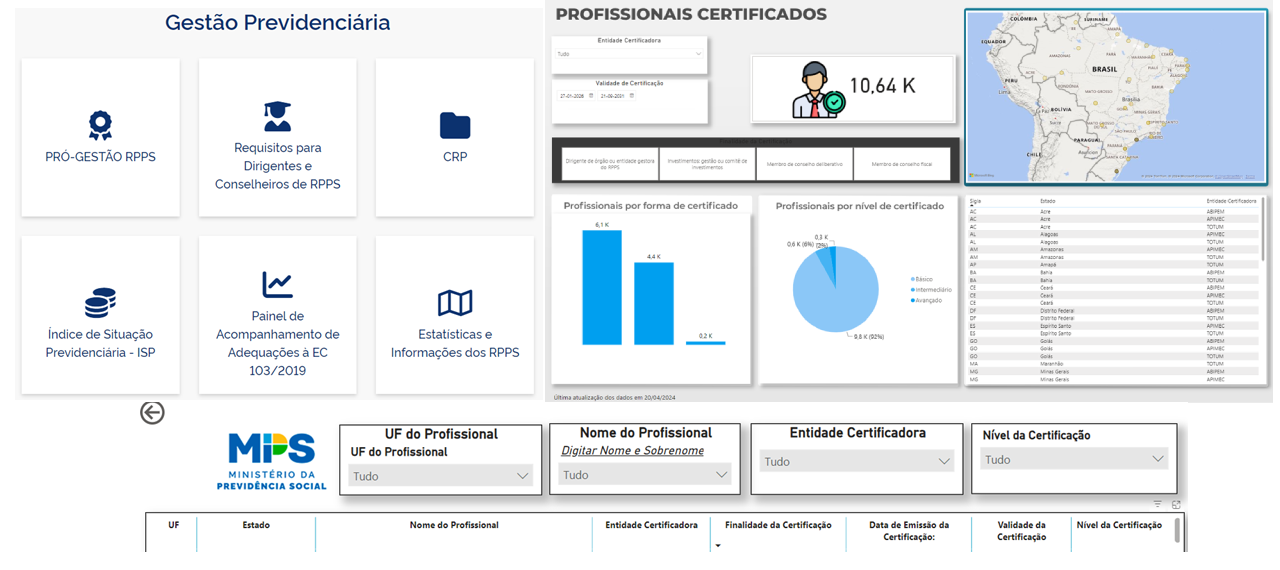Sort by Nome do Profissional column header
1280x570 pixels.
(454, 525)
